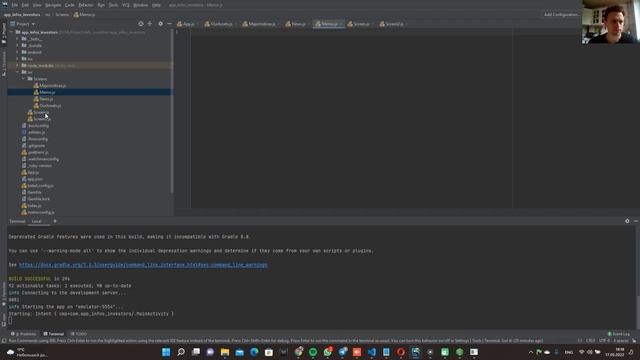The width and height of the screenshot is (640, 360).
Task: Click the project tree vertical scrollbar
Action: [172, 111]
